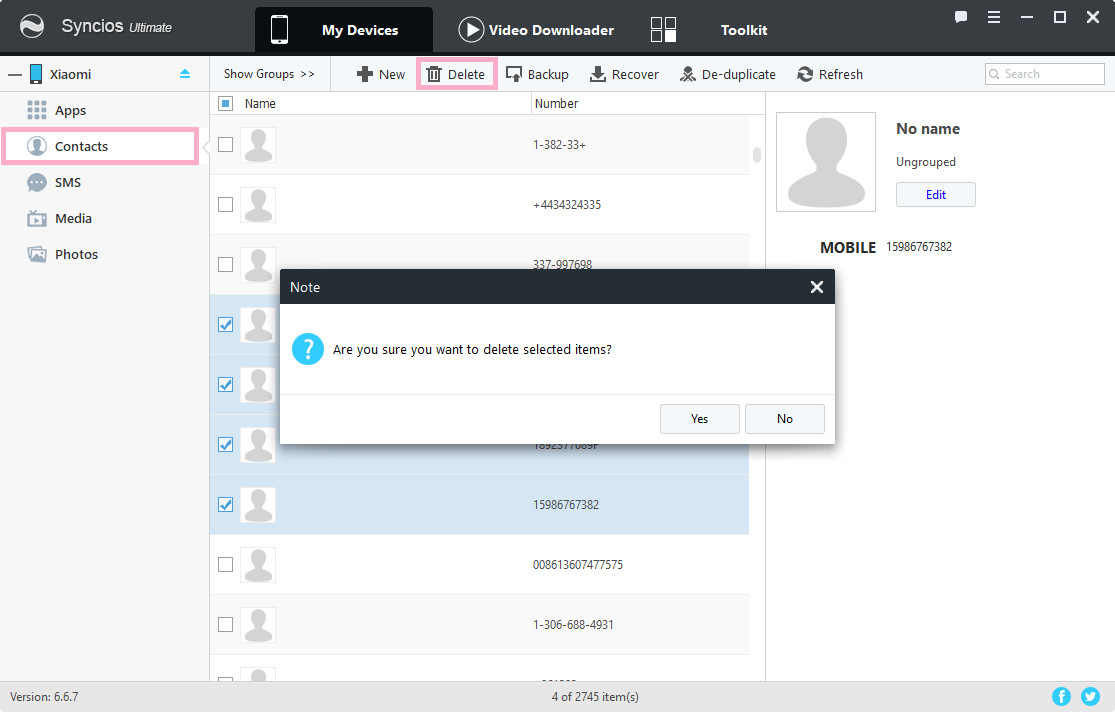Select Contacts in the sidebar
This screenshot has width=1115, height=712.
pyautogui.click(x=100, y=147)
